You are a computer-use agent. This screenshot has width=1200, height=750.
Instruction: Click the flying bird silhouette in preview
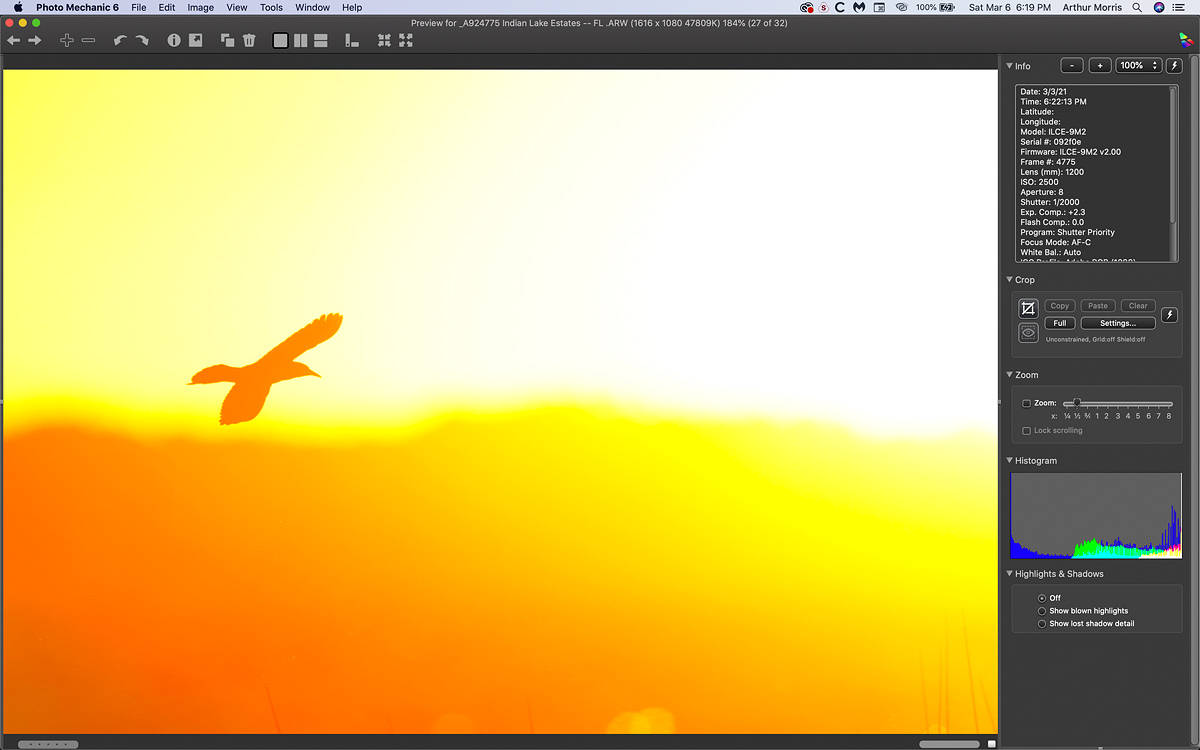(x=266, y=369)
